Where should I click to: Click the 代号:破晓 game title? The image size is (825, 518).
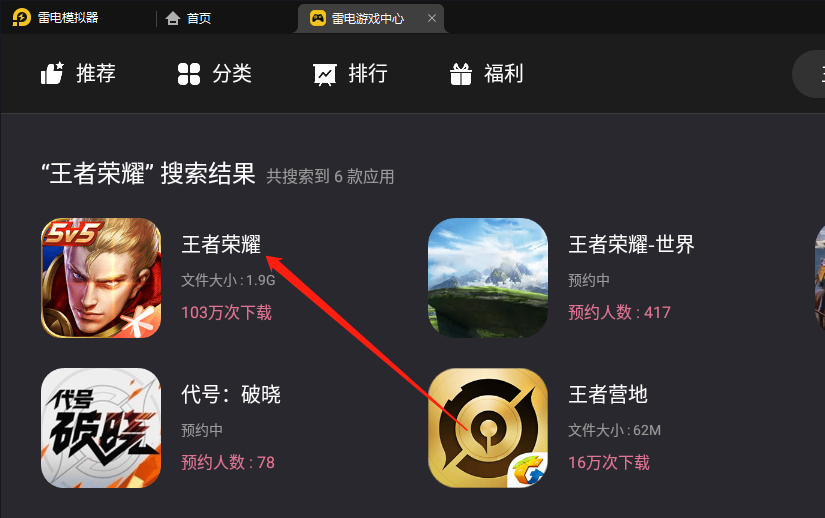231,394
